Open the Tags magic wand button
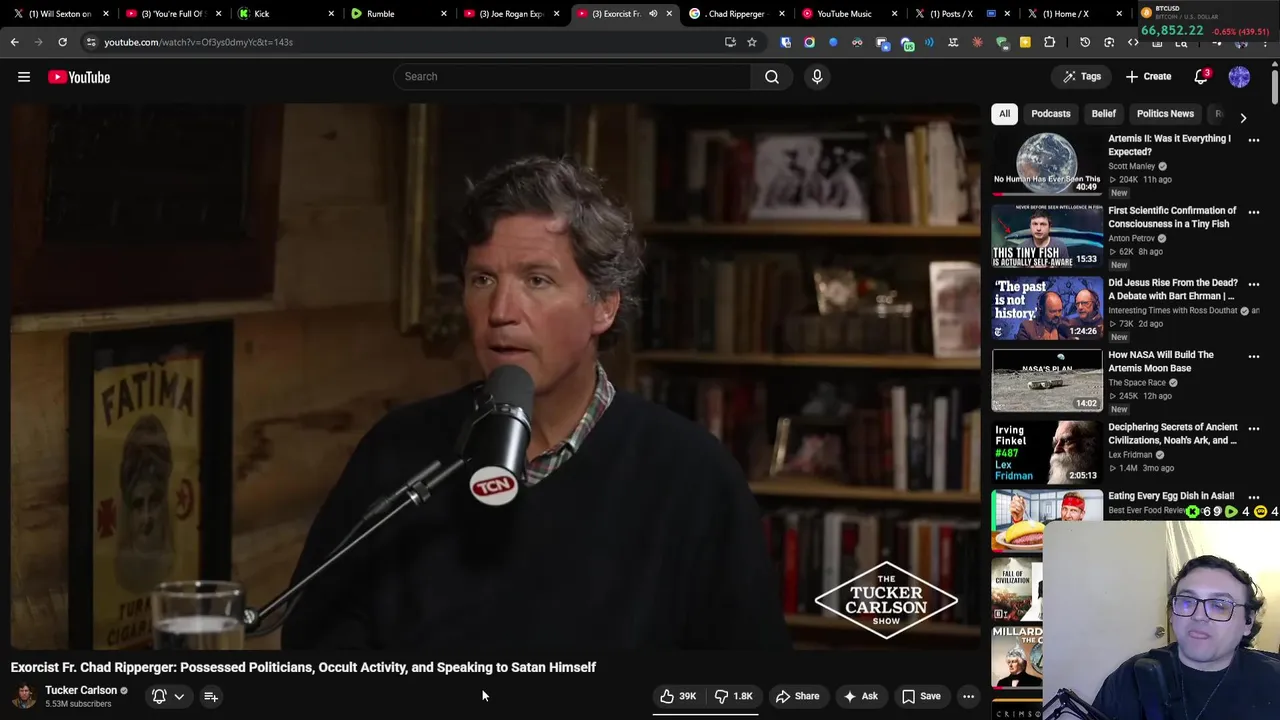This screenshot has height=720, width=1280. click(1082, 77)
